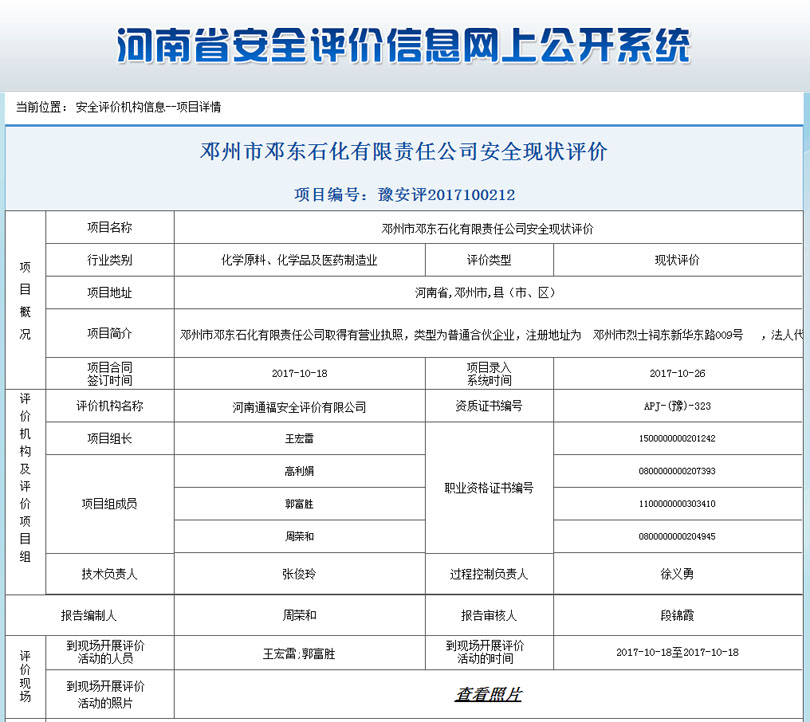Click the 评价机构及评价项目组 section header

(x=25, y=477)
